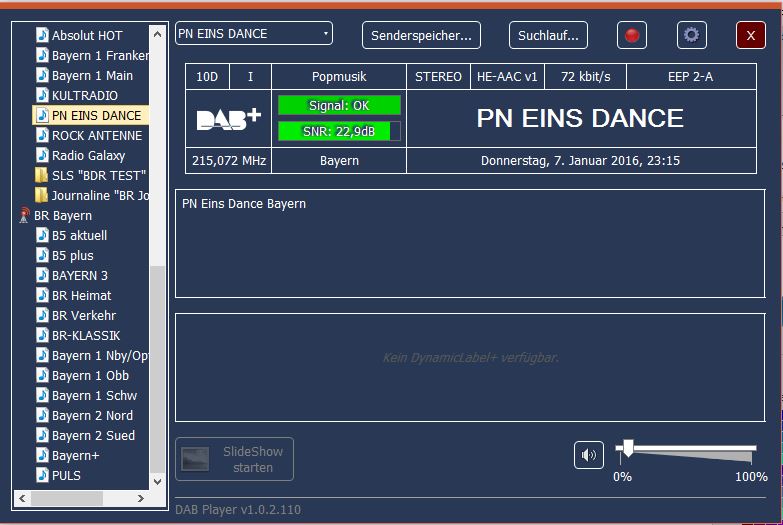Start the SlideShow
Screen dimensions: 783x525
pos(235,459)
